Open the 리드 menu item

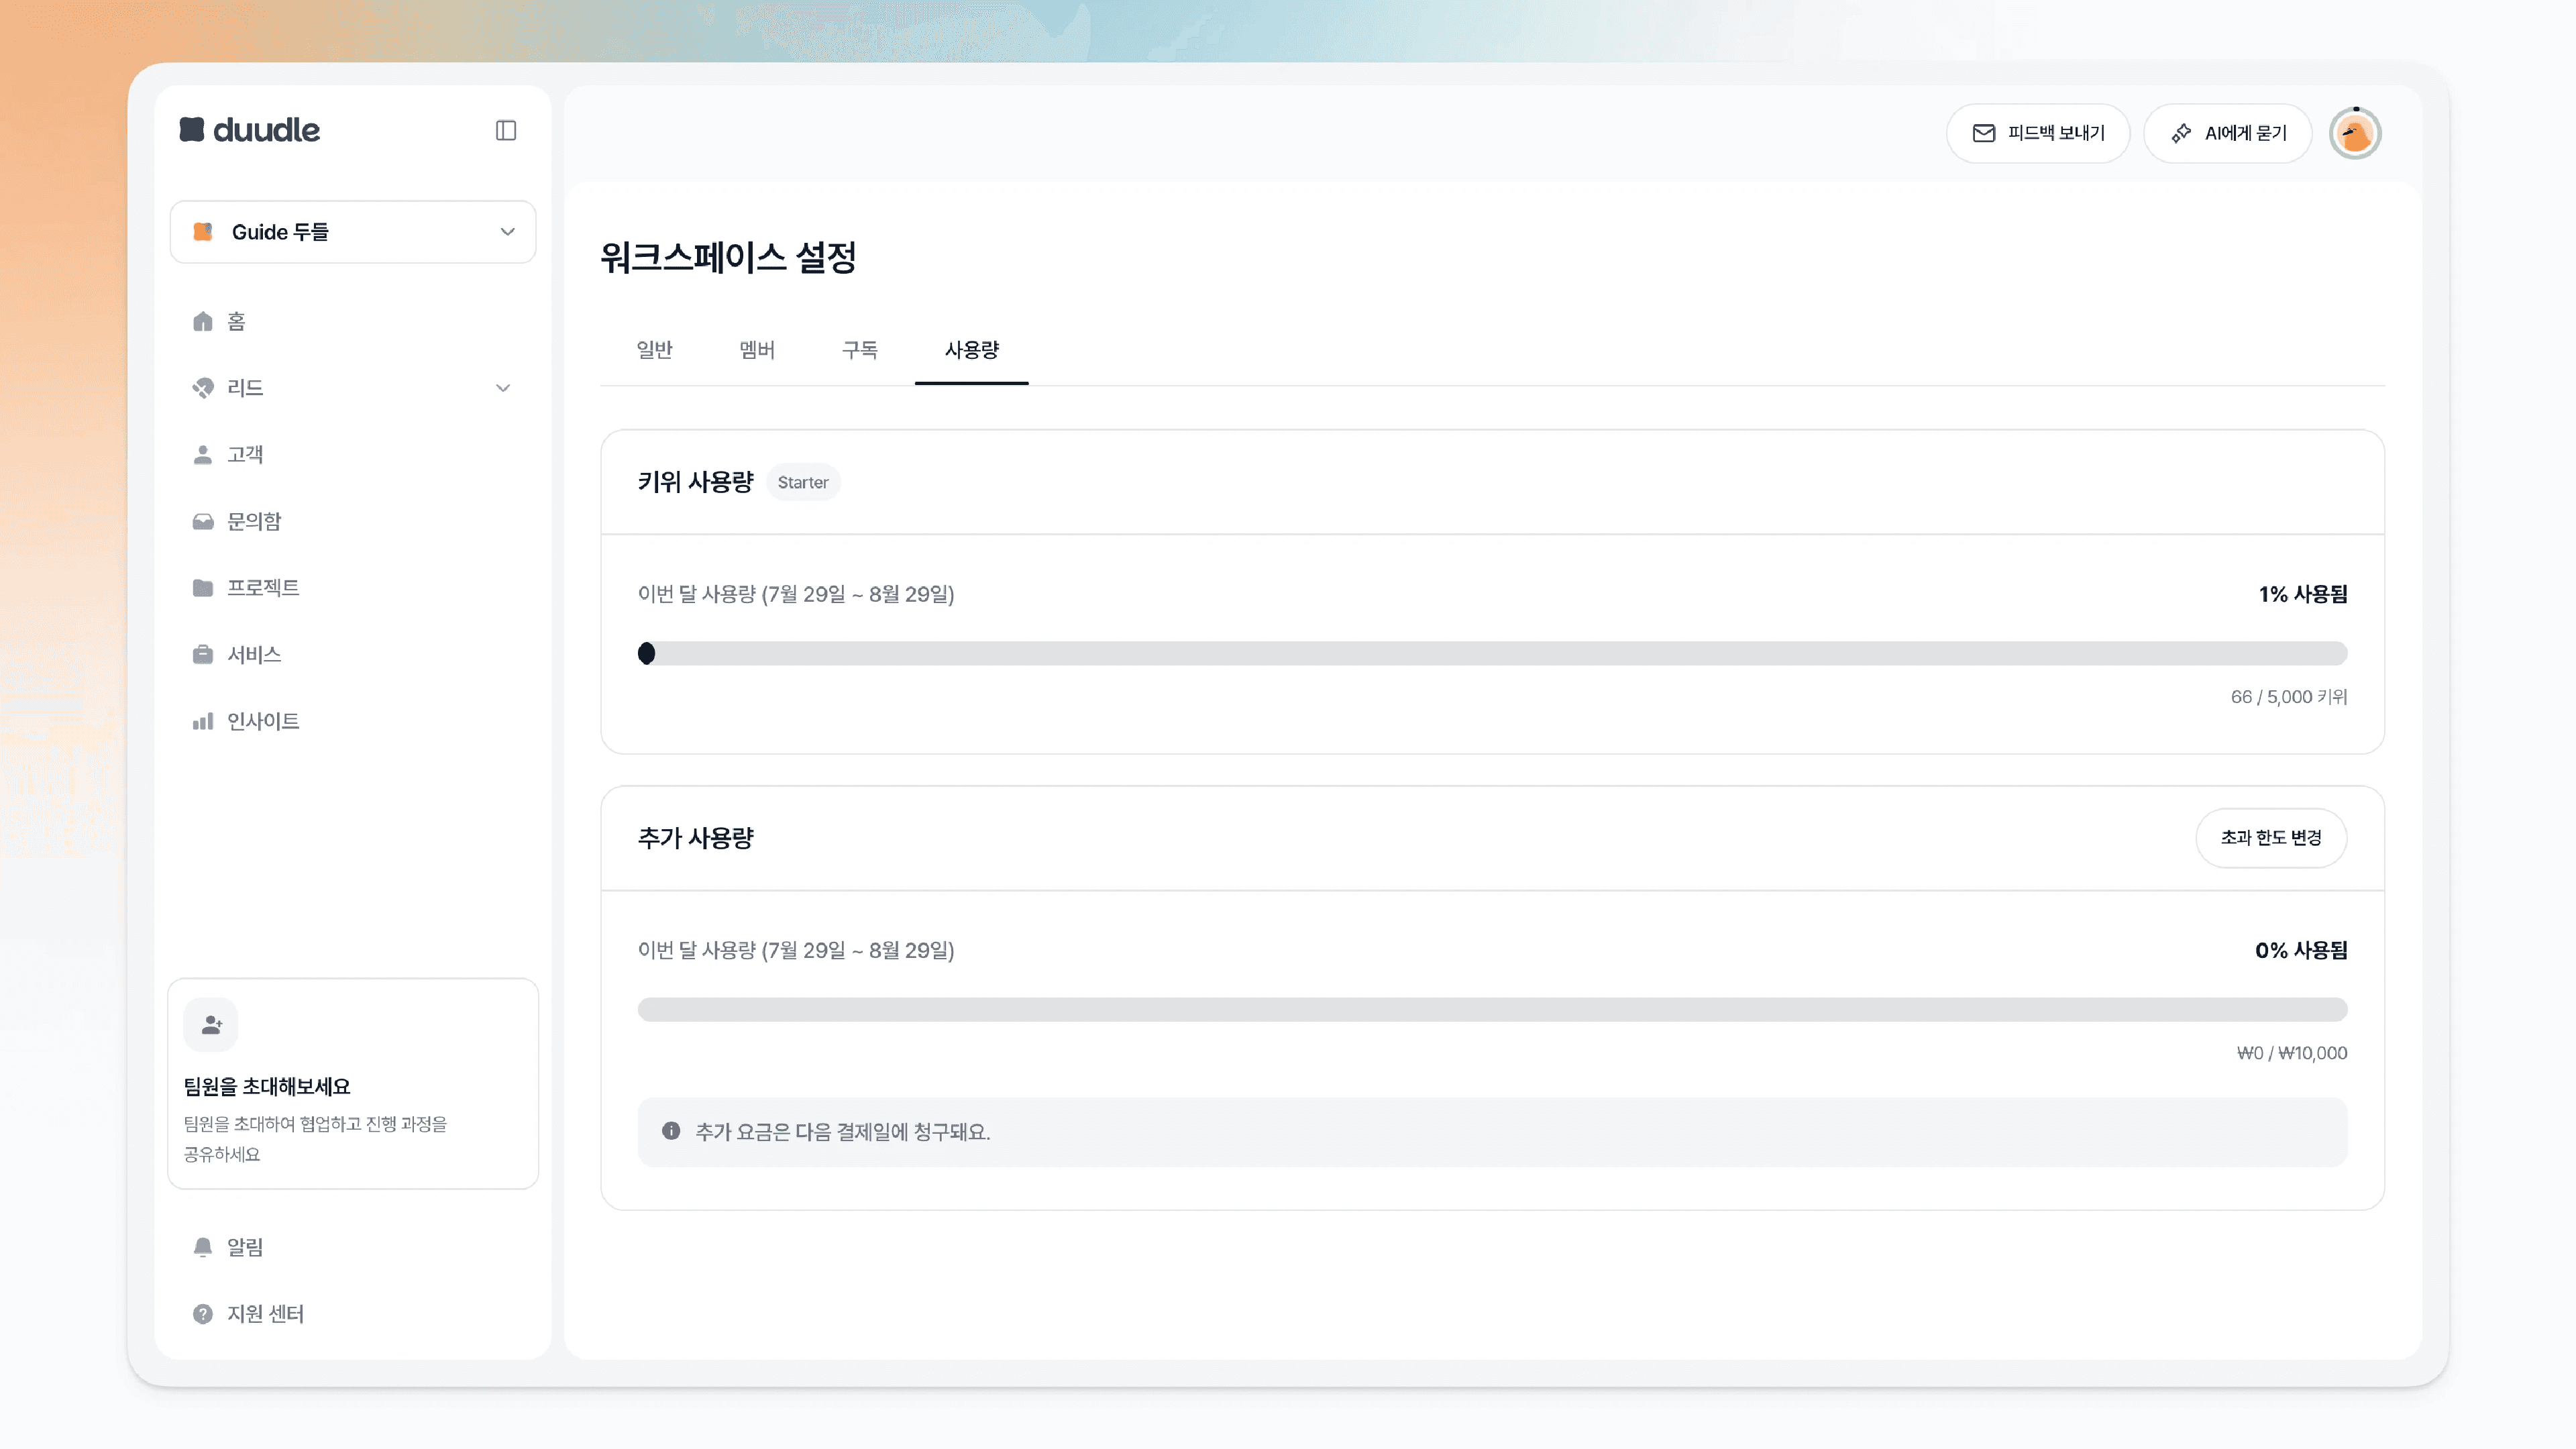tap(353, 388)
